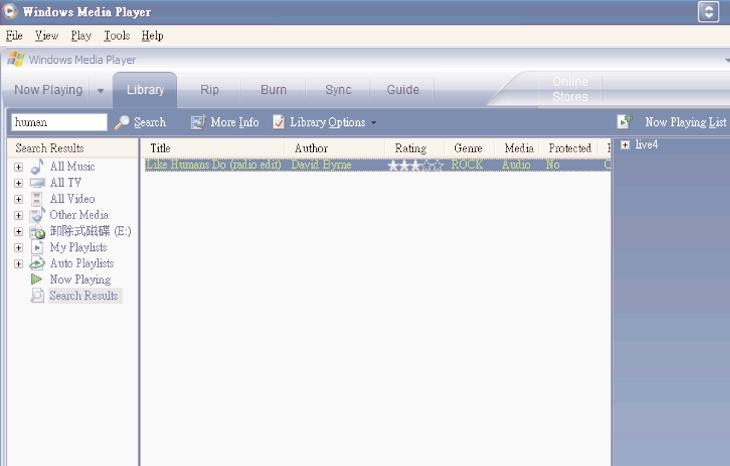
Task: Click the 'Search Results' pane header
Action: pyautogui.click(x=73, y=148)
